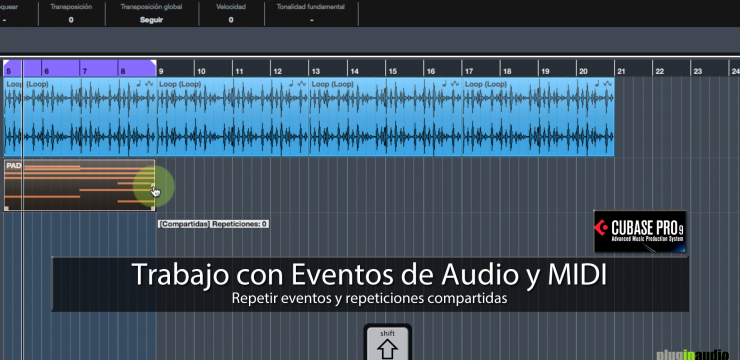The height and width of the screenshot is (360, 740).
Task: Click ruler at bar 6
Action: tap(46, 71)
